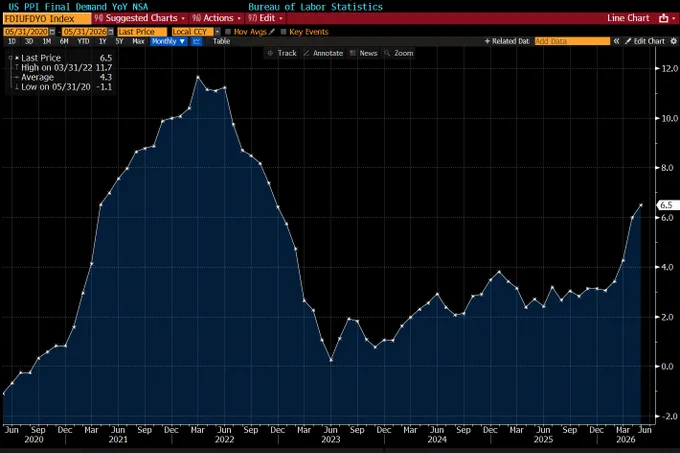Enable the Mov Avgs checkbox

228,32
